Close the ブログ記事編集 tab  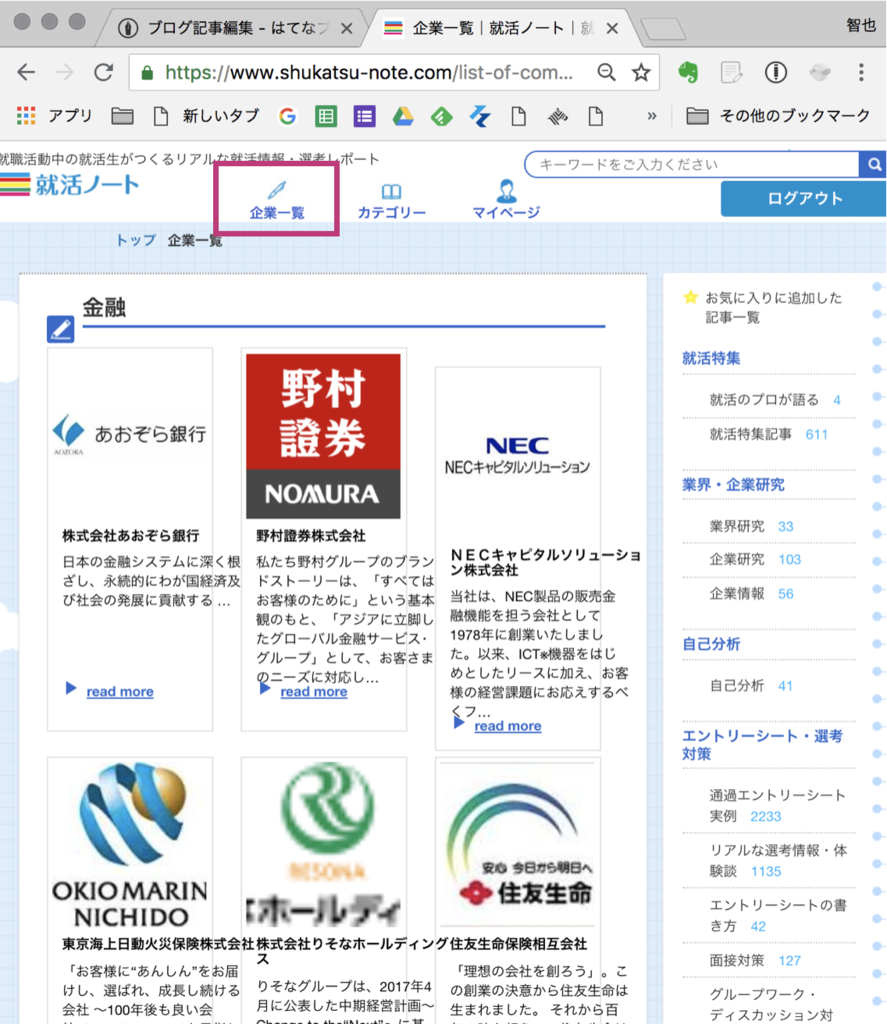pyautogui.click(x=347, y=28)
